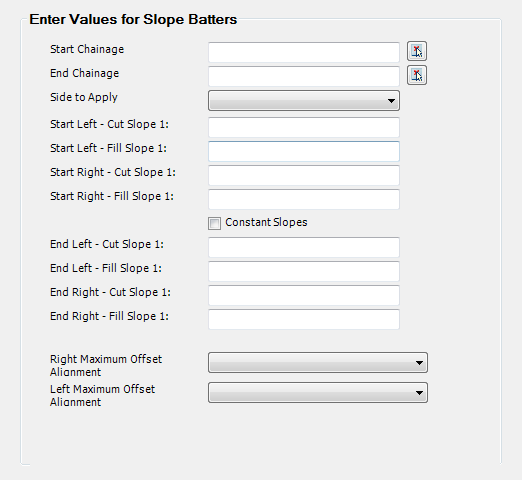Click the Start Chainage input field
Image resolution: width=522 pixels, height=480 pixels.
[x=304, y=52]
